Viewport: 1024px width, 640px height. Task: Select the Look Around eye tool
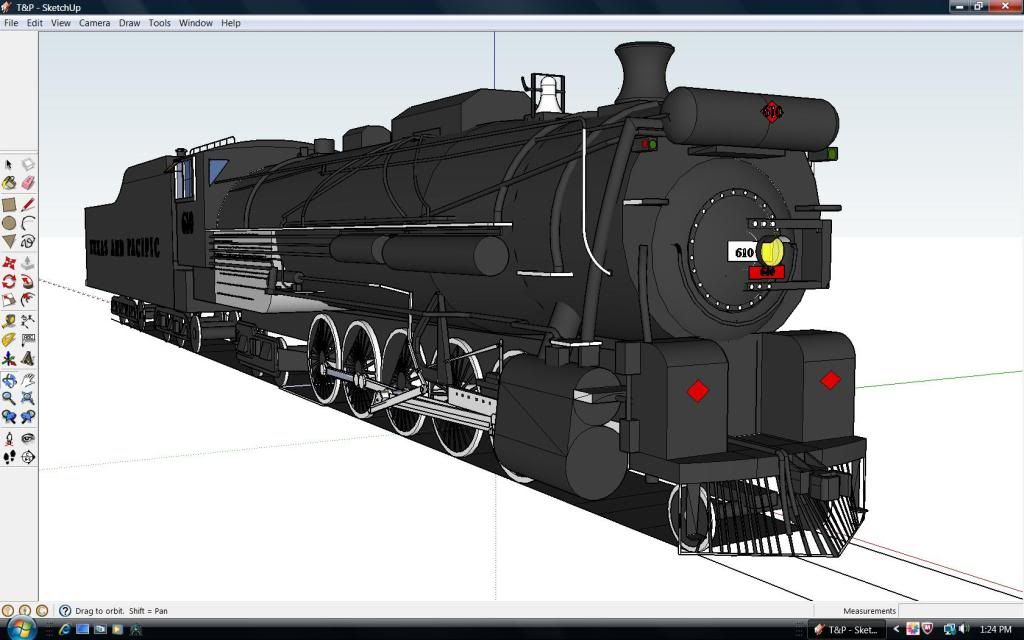tap(27, 439)
